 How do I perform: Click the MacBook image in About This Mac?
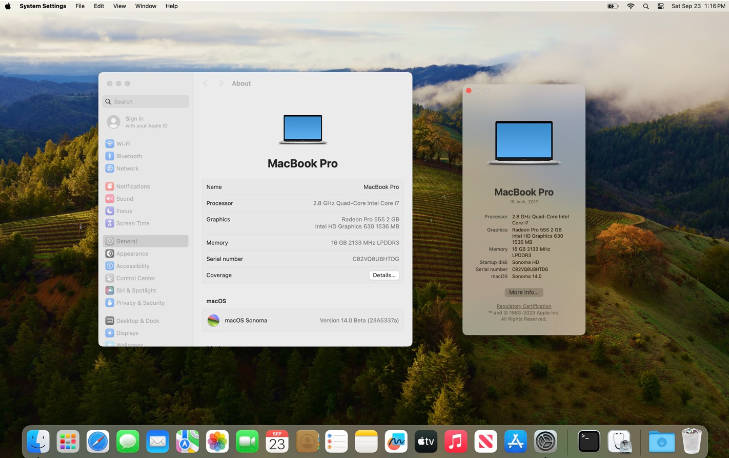coord(524,143)
